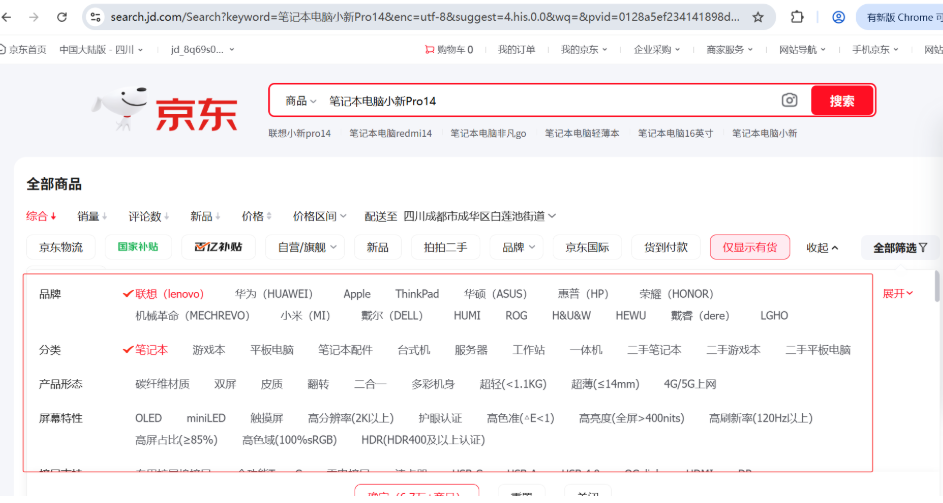943x503 pixels.
Task: Toggle the 国家补贴 filter
Action: coord(138,247)
